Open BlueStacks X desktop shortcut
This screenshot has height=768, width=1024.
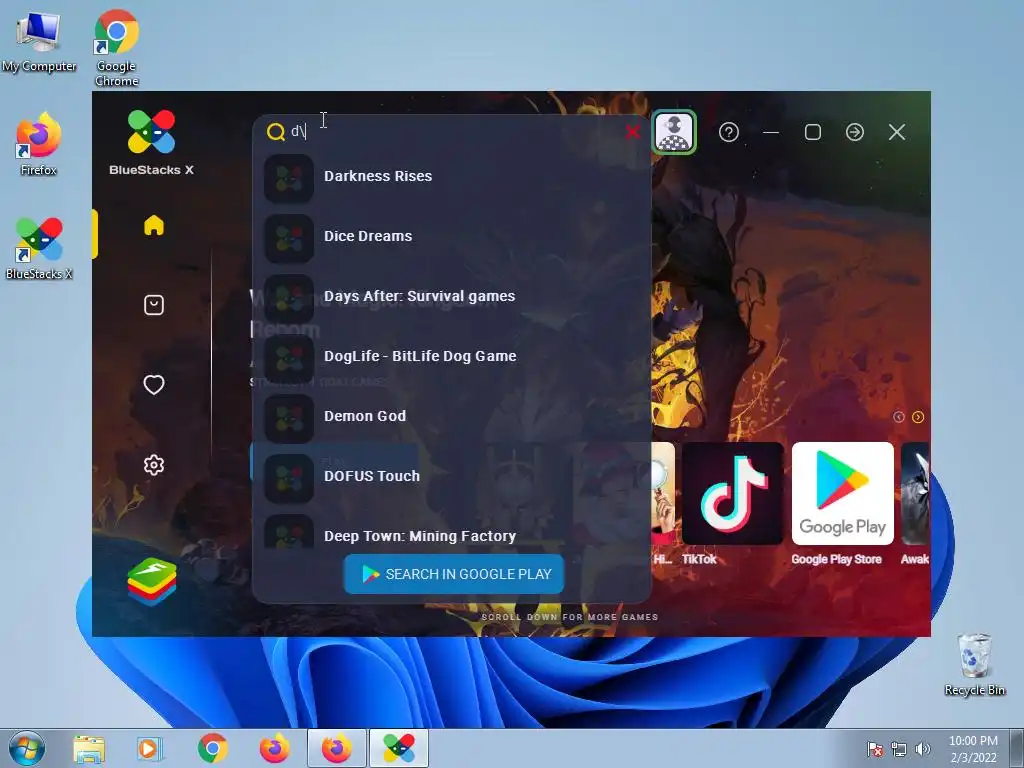(39, 248)
